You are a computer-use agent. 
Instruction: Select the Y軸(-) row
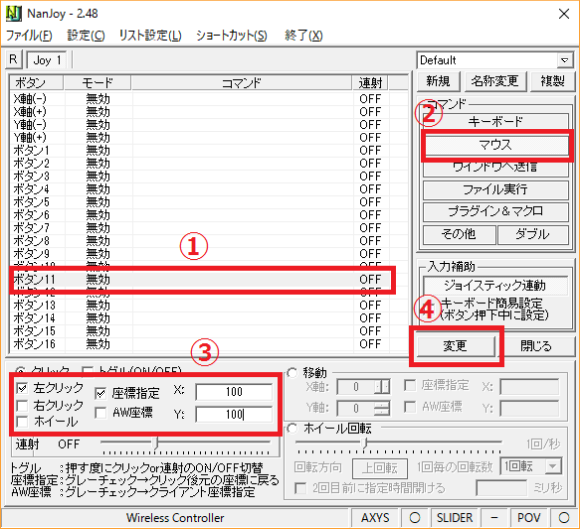click(209, 125)
